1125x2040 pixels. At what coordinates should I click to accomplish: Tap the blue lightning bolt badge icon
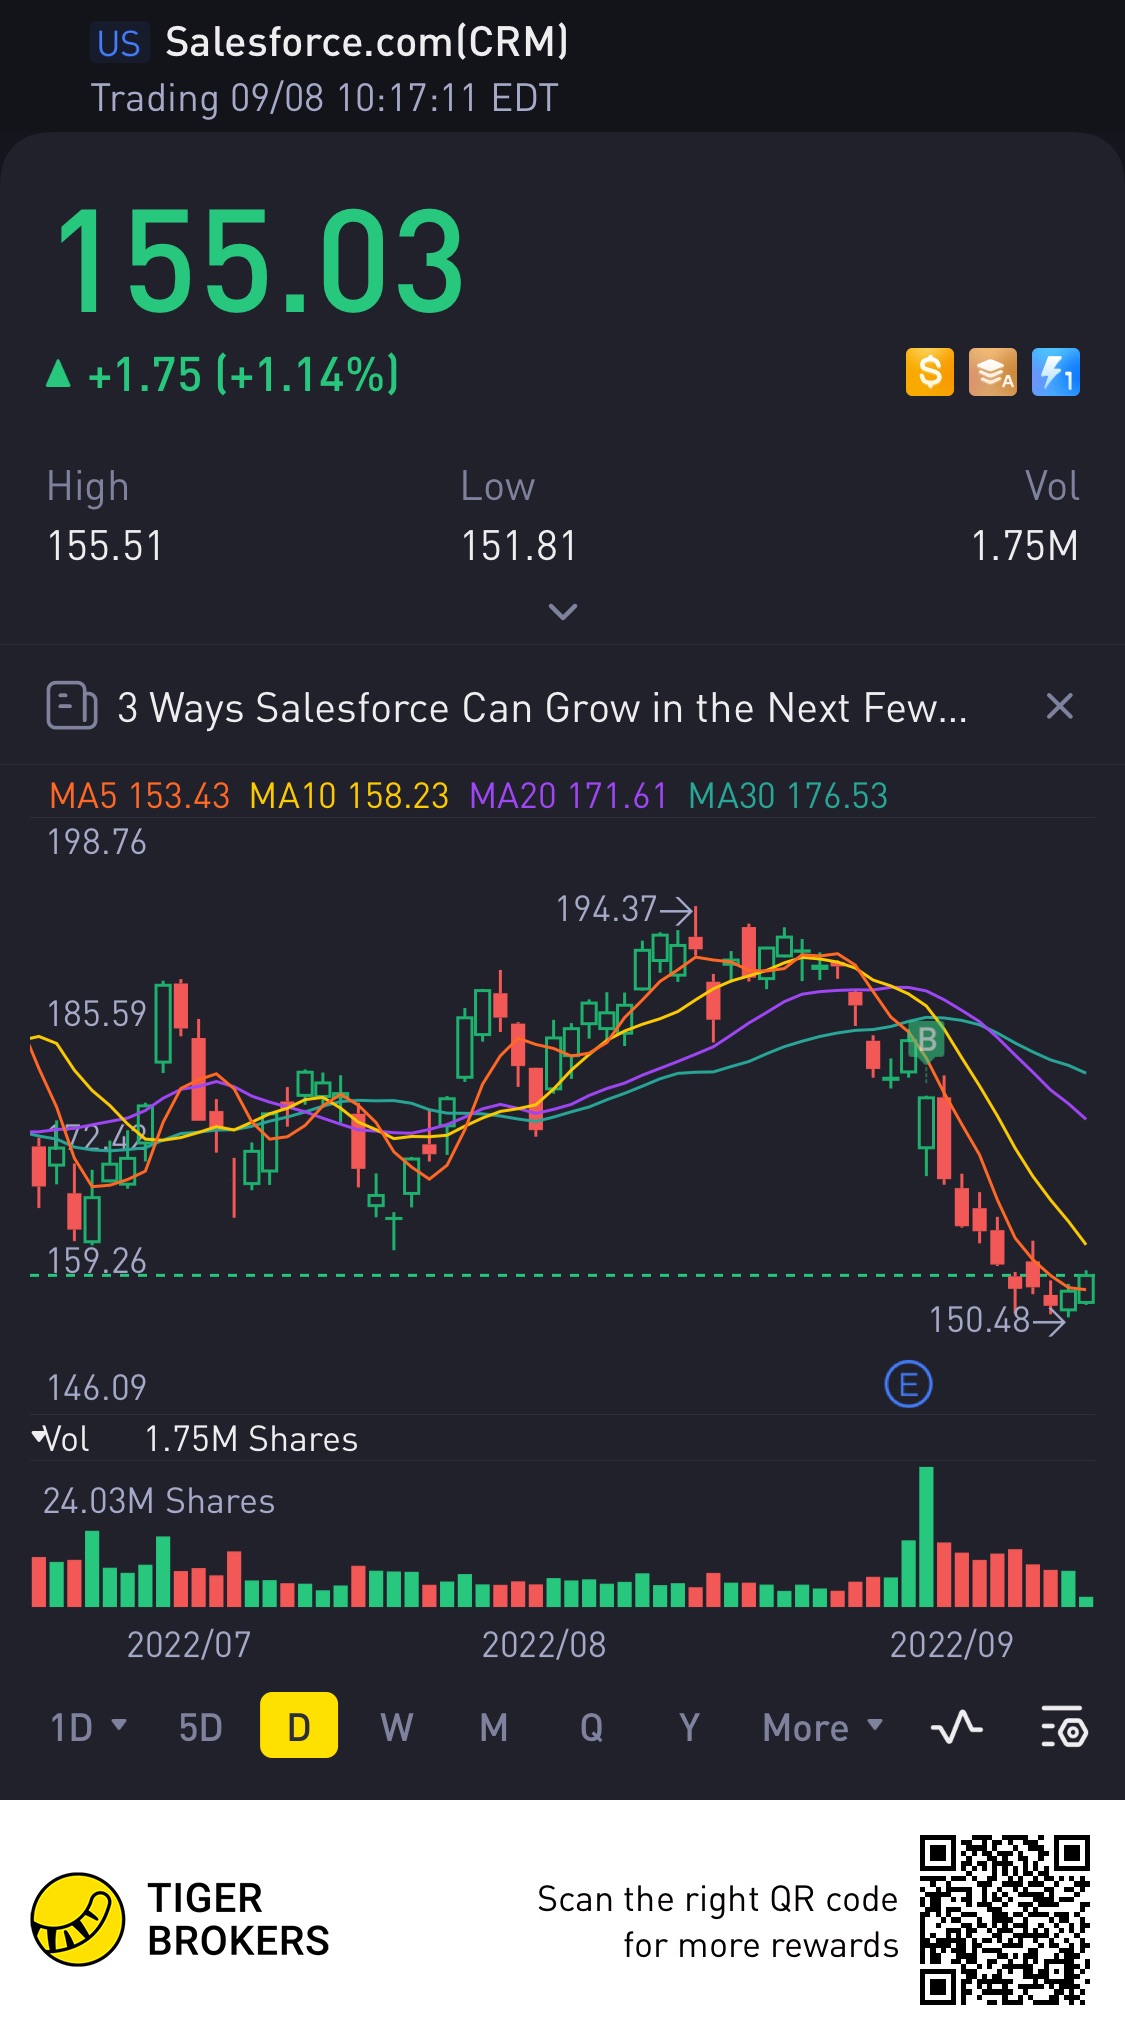point(1056,372)
